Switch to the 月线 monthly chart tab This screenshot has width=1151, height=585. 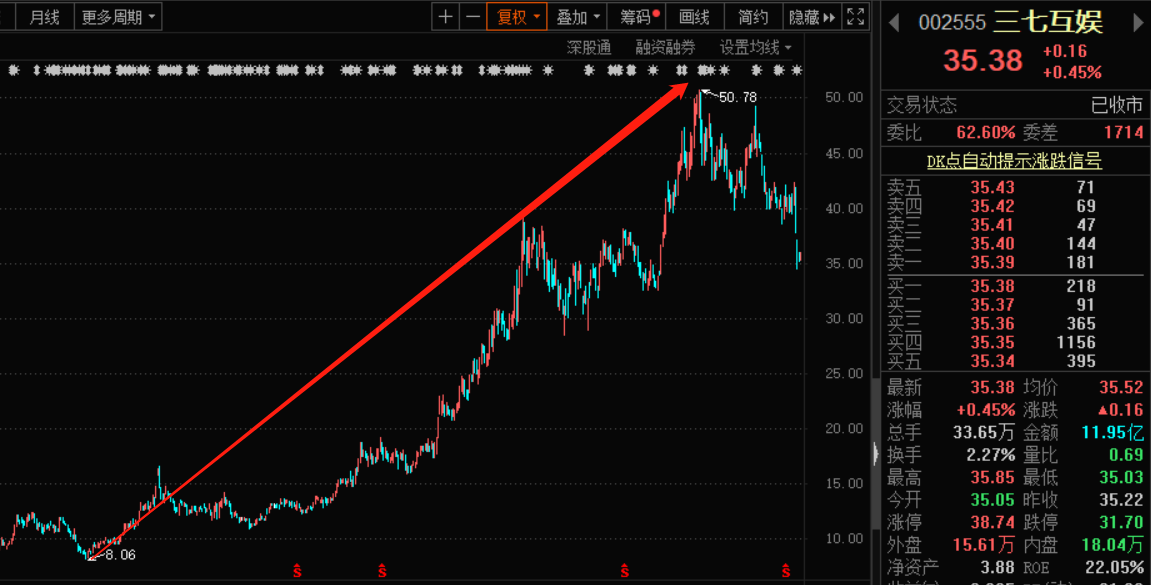[x=44, y=17]
